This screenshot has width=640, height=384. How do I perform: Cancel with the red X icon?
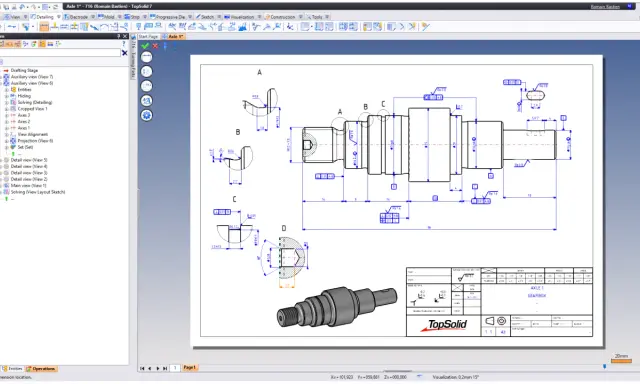point(155,46)
